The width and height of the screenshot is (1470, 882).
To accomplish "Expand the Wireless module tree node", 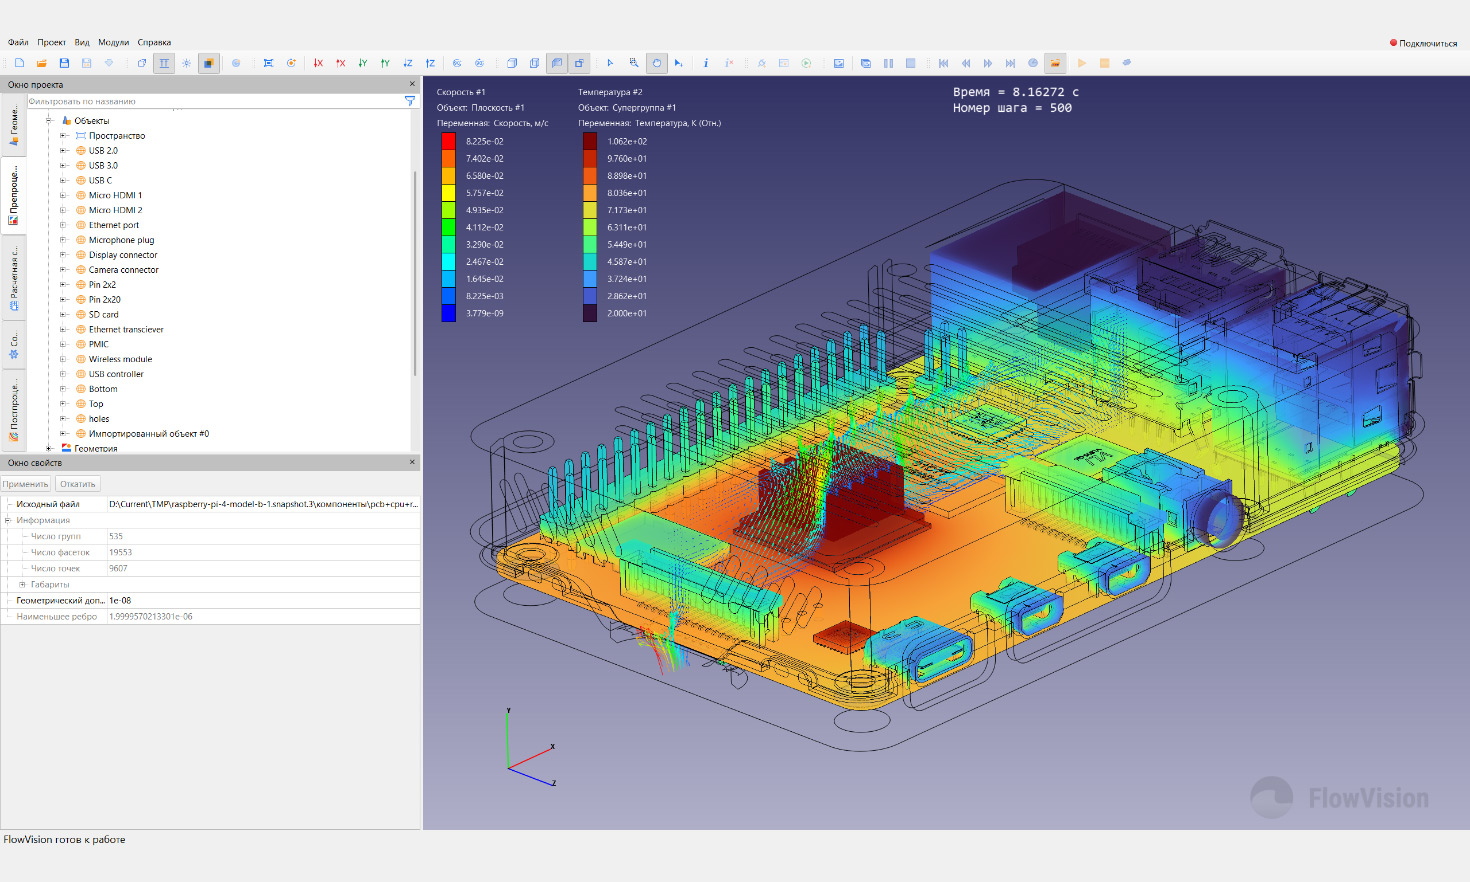I will (x=63, y=359).
